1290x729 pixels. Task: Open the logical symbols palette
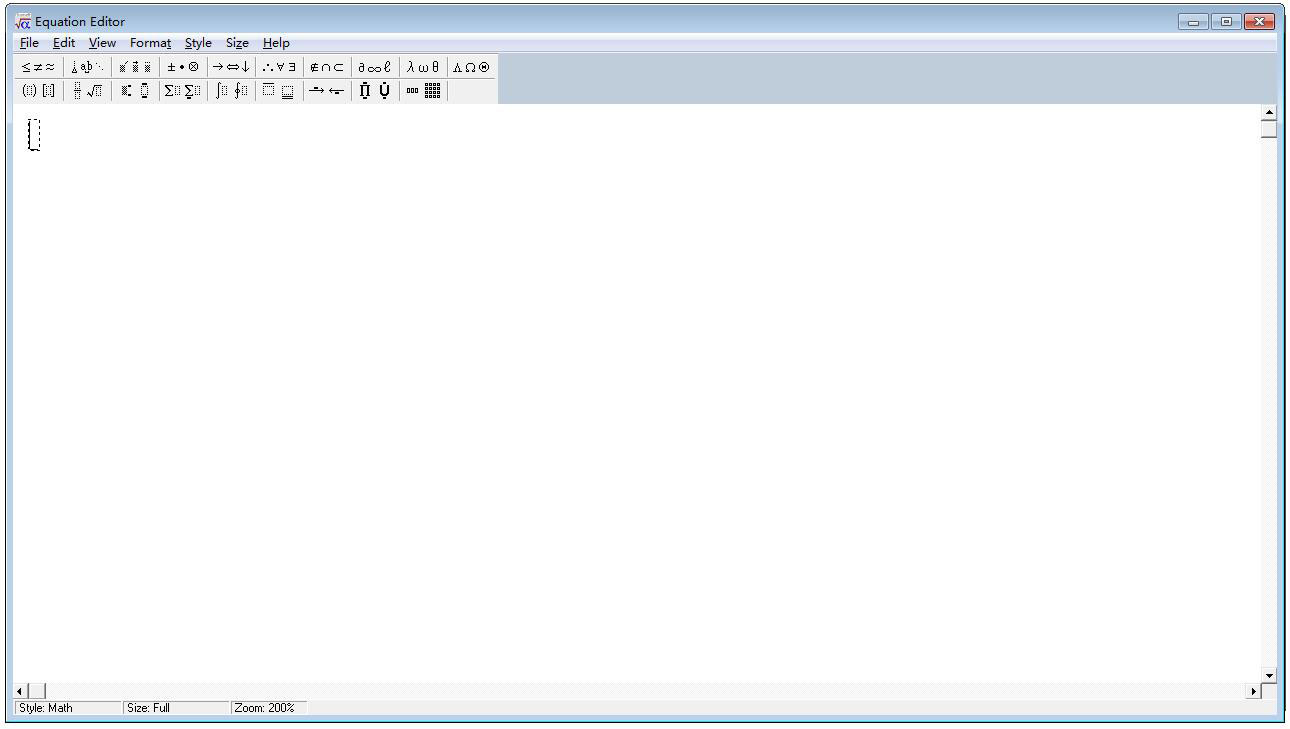(x=278, y=66)
